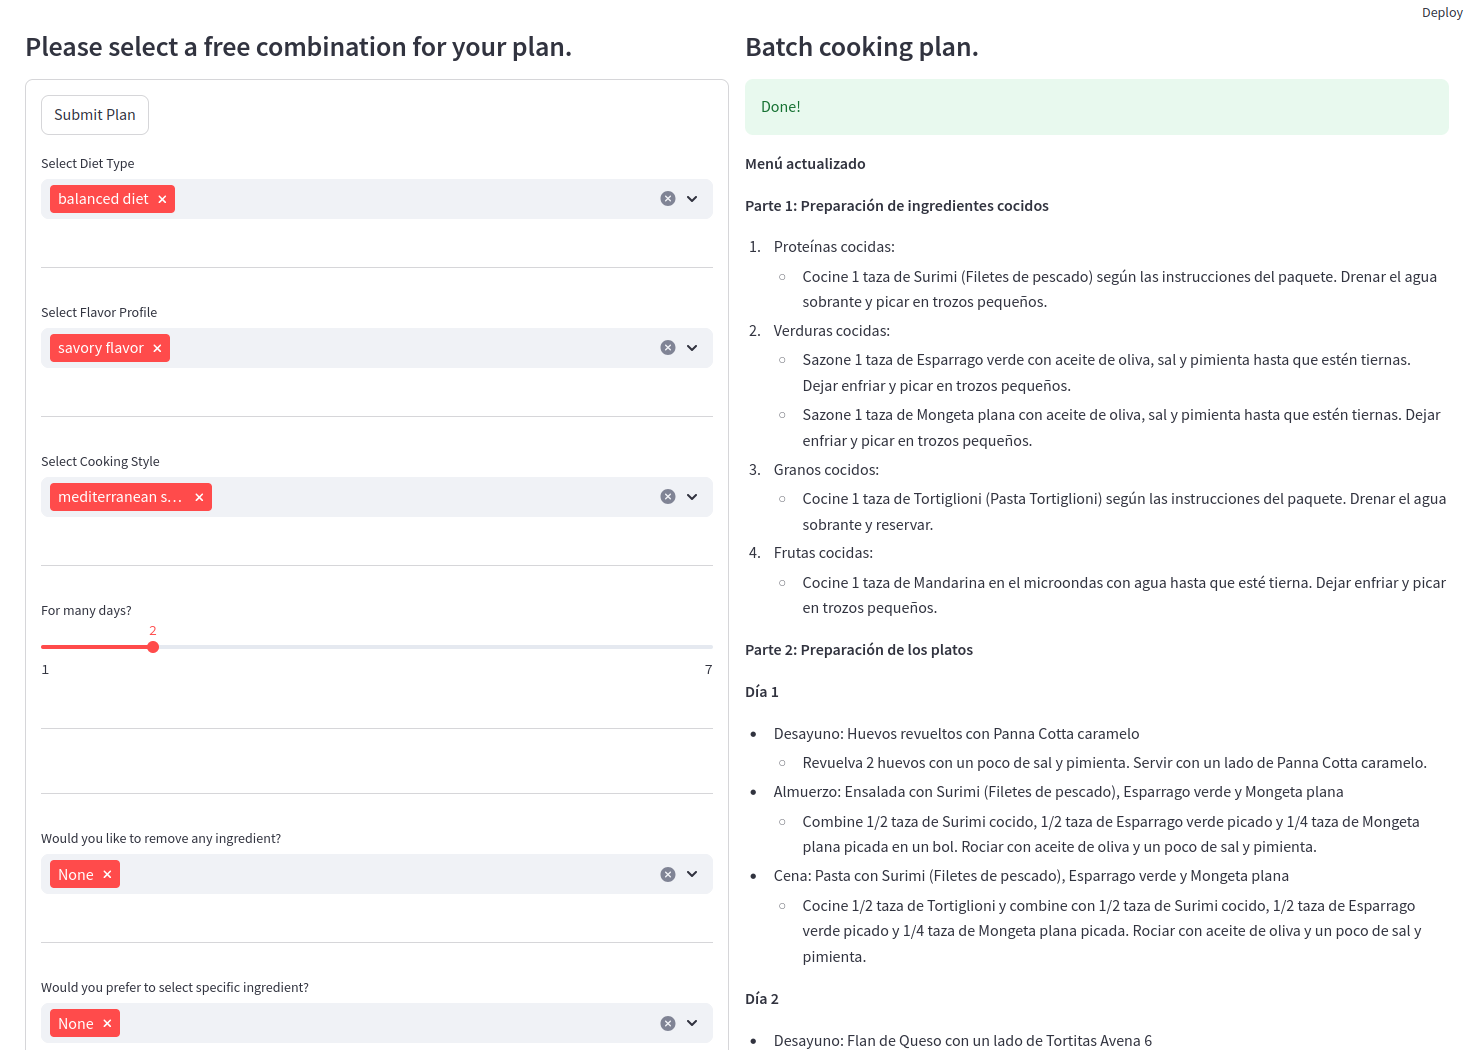The height and width of the screenshot is (1050, 1467).
Task: Remove the "balanced diet" tag
Action: (x=162, y=199)
